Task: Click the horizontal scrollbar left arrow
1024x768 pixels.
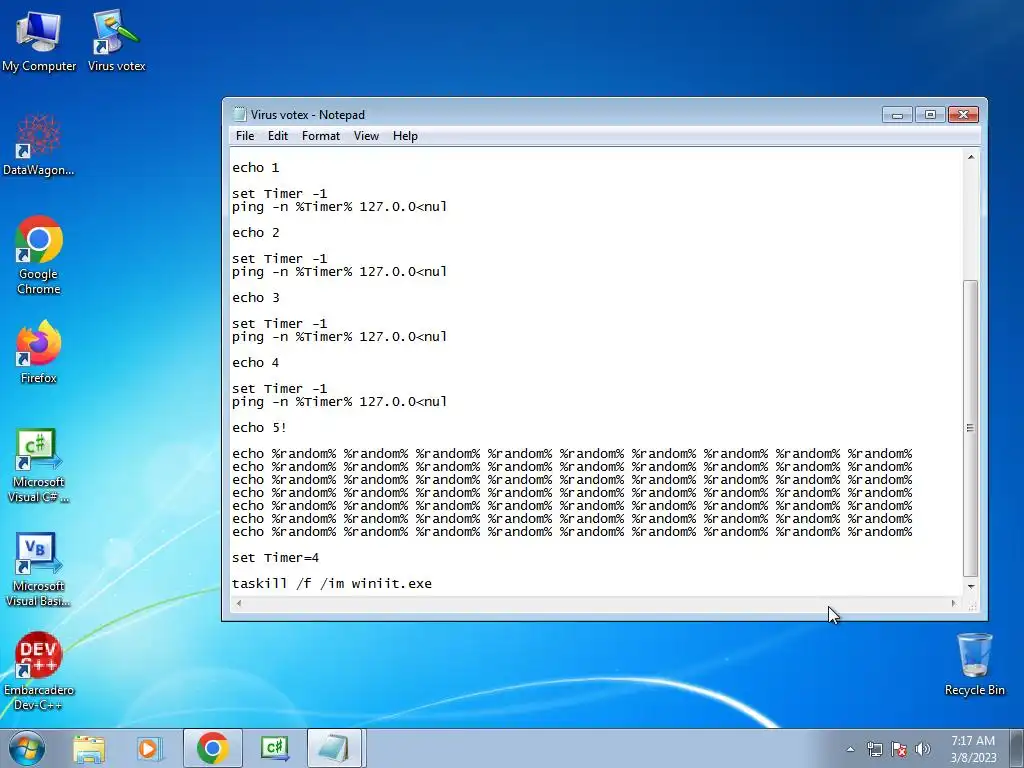Action: pos(238,603)
